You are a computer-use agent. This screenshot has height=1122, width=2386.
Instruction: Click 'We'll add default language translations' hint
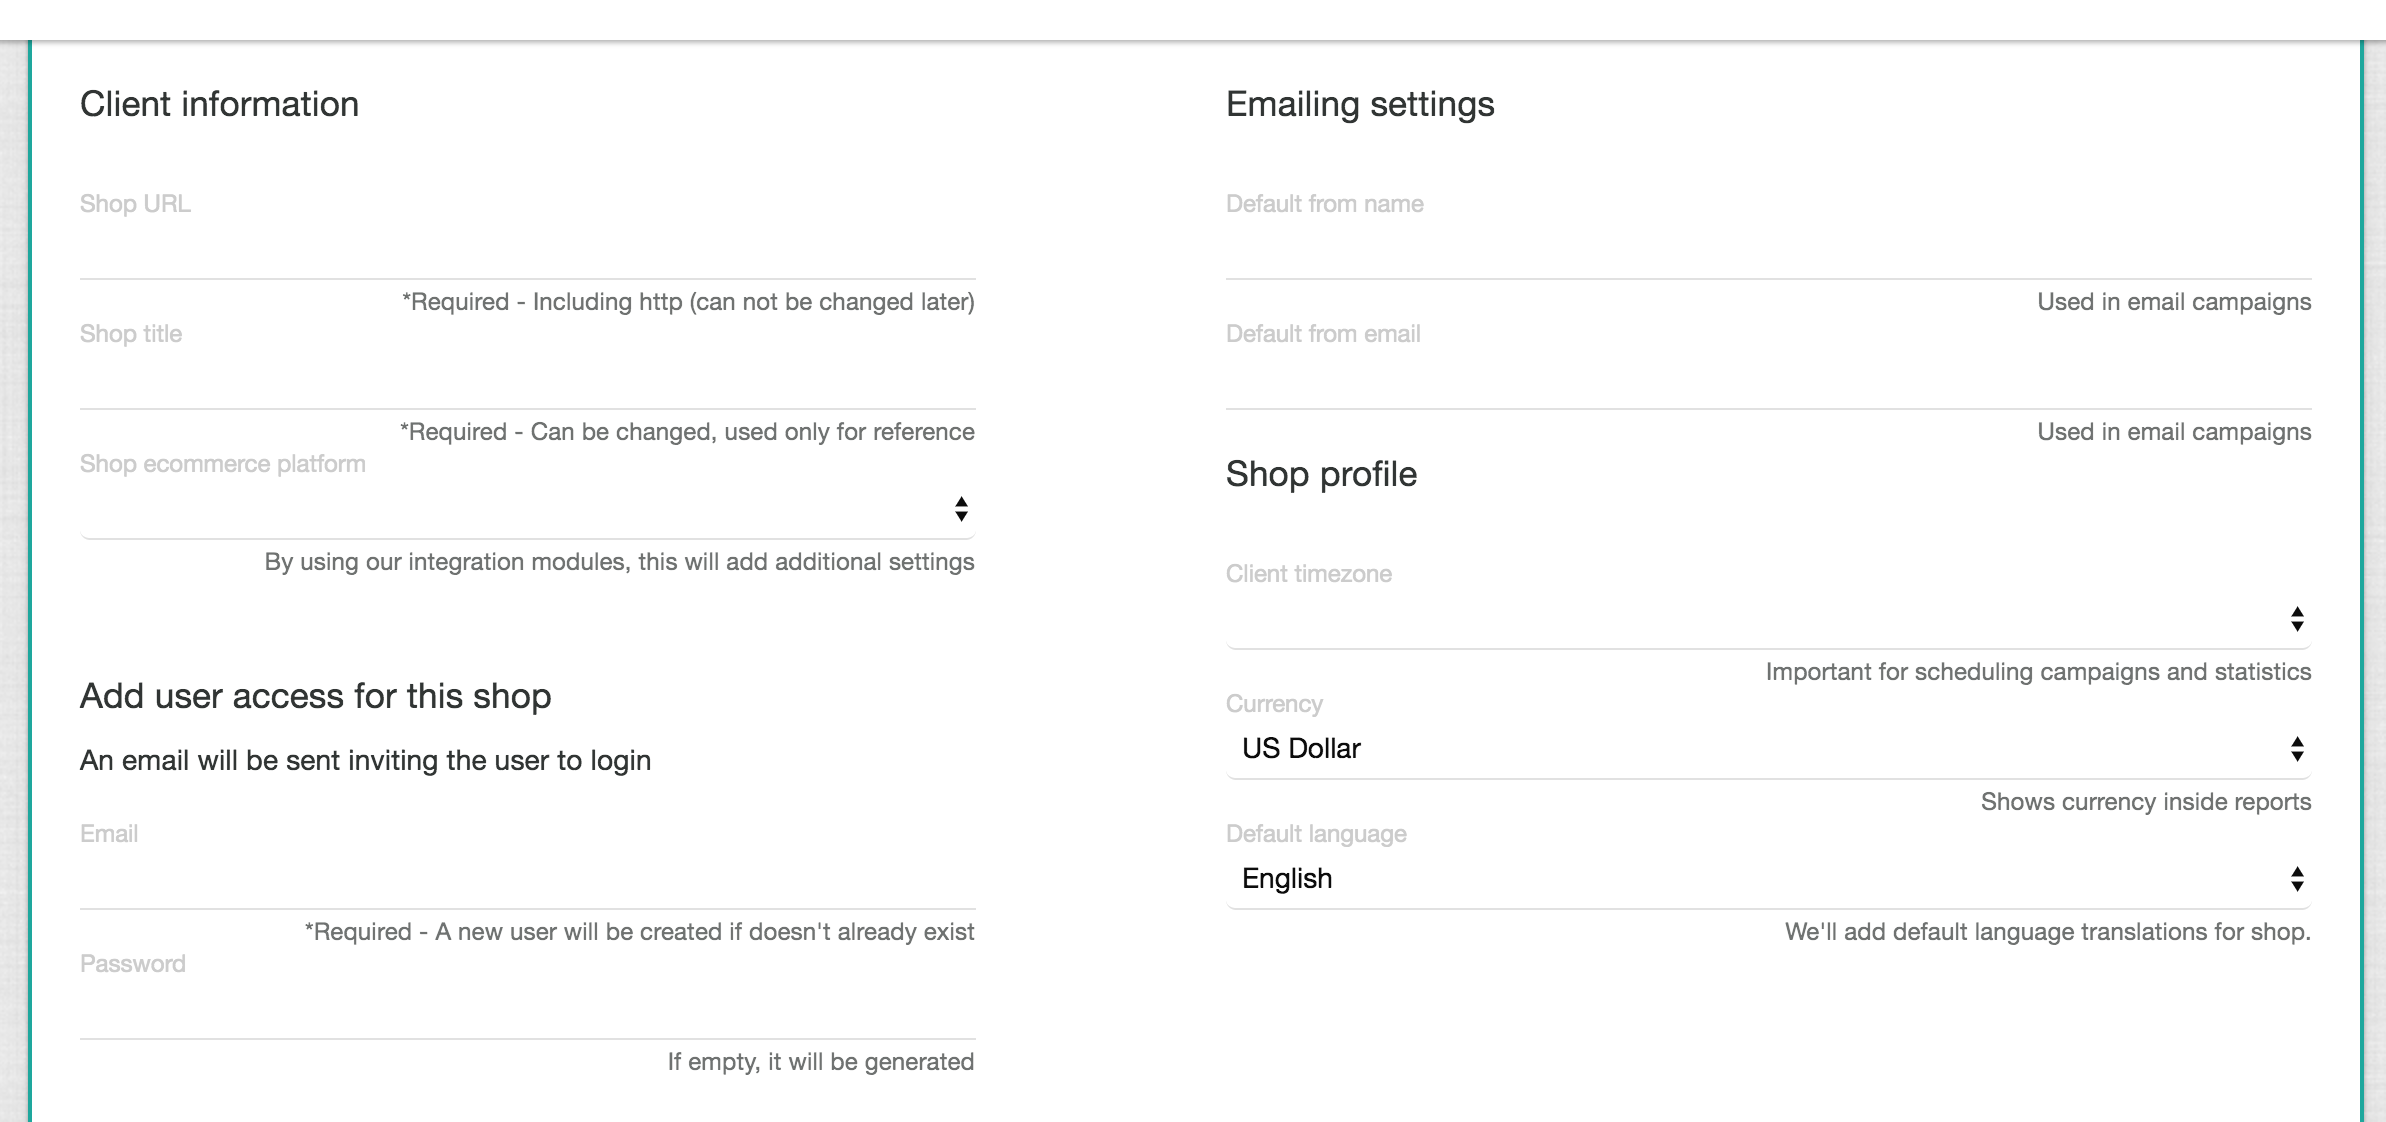(2048, 932)
